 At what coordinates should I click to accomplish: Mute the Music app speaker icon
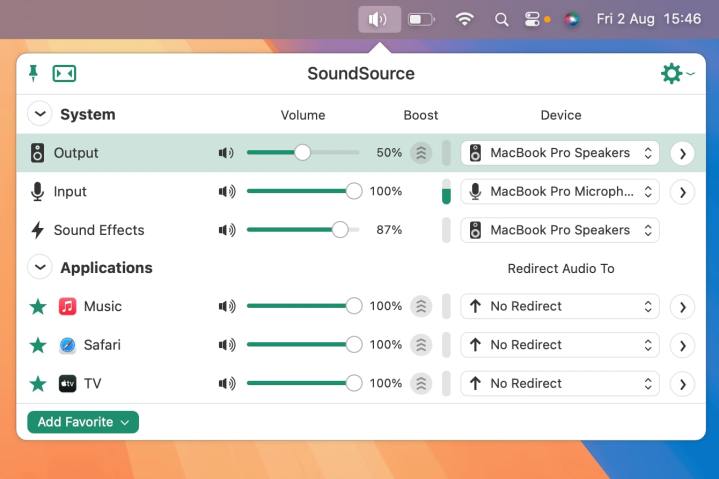[x=226, y=306]
